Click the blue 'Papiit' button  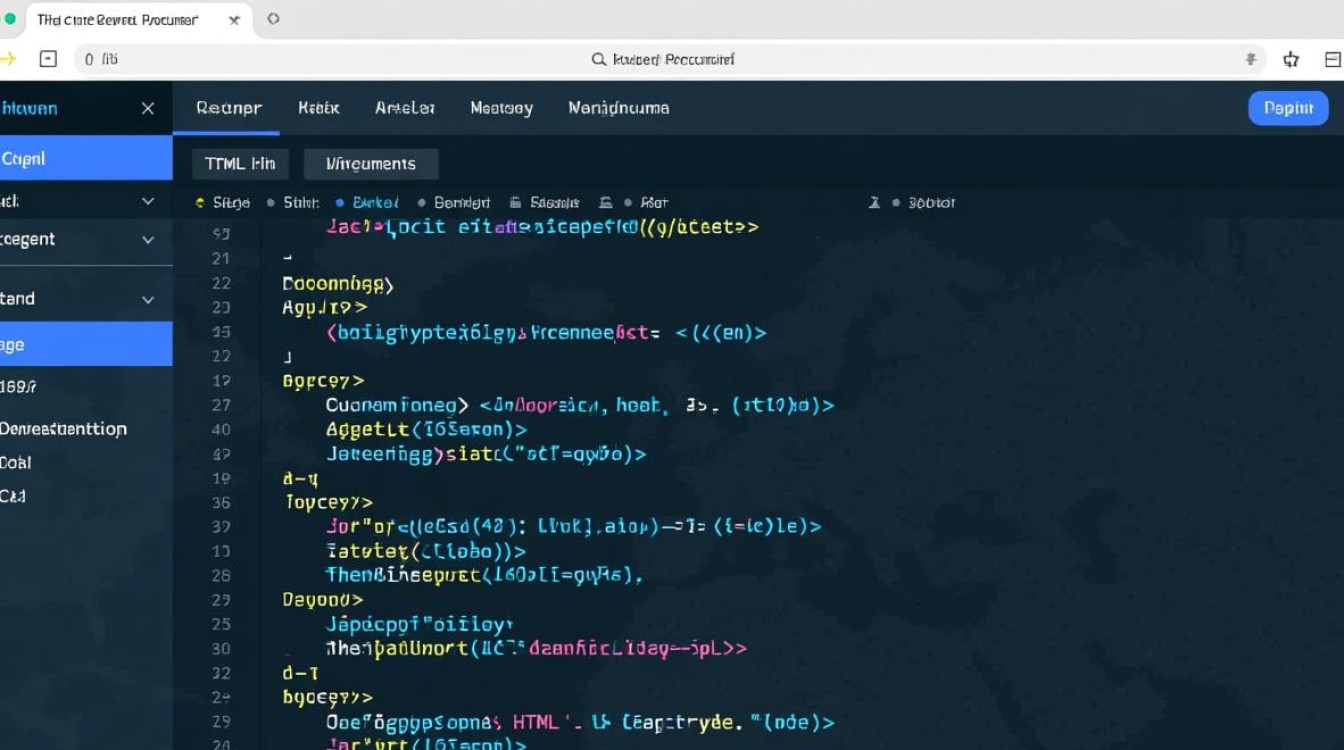click(1288, 108)
